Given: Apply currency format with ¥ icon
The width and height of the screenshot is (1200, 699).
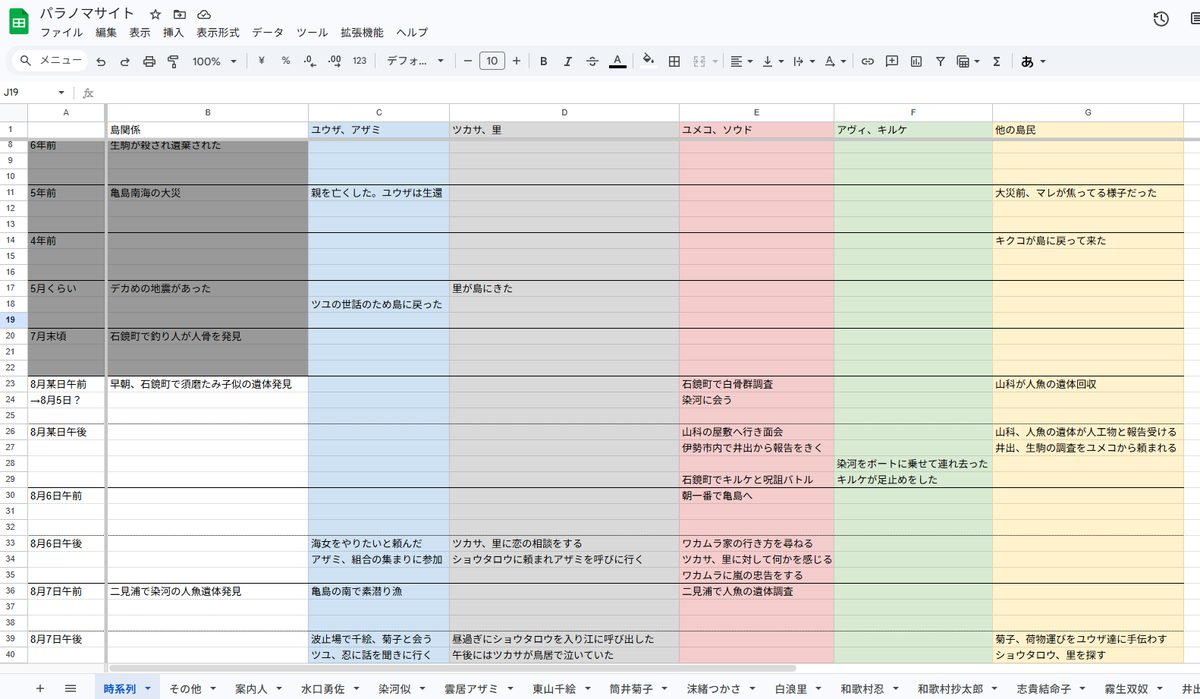Looking at the screenshot, I should [x=261, y=61].
